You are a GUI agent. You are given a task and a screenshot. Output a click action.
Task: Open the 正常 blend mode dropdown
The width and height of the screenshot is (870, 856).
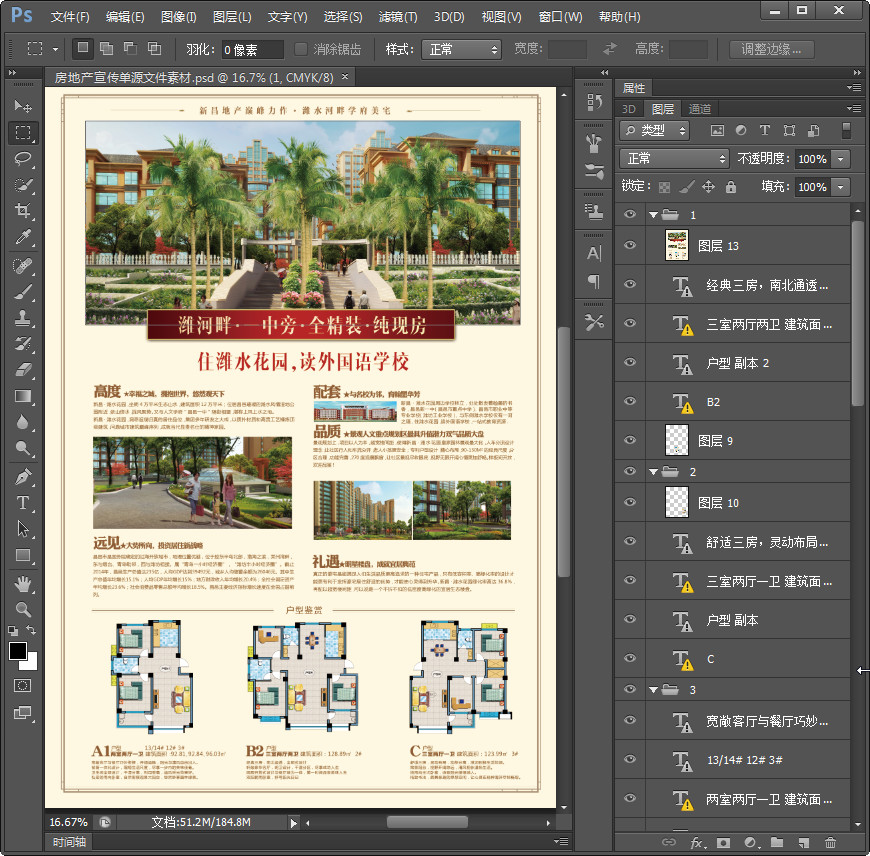pos(675,159)
